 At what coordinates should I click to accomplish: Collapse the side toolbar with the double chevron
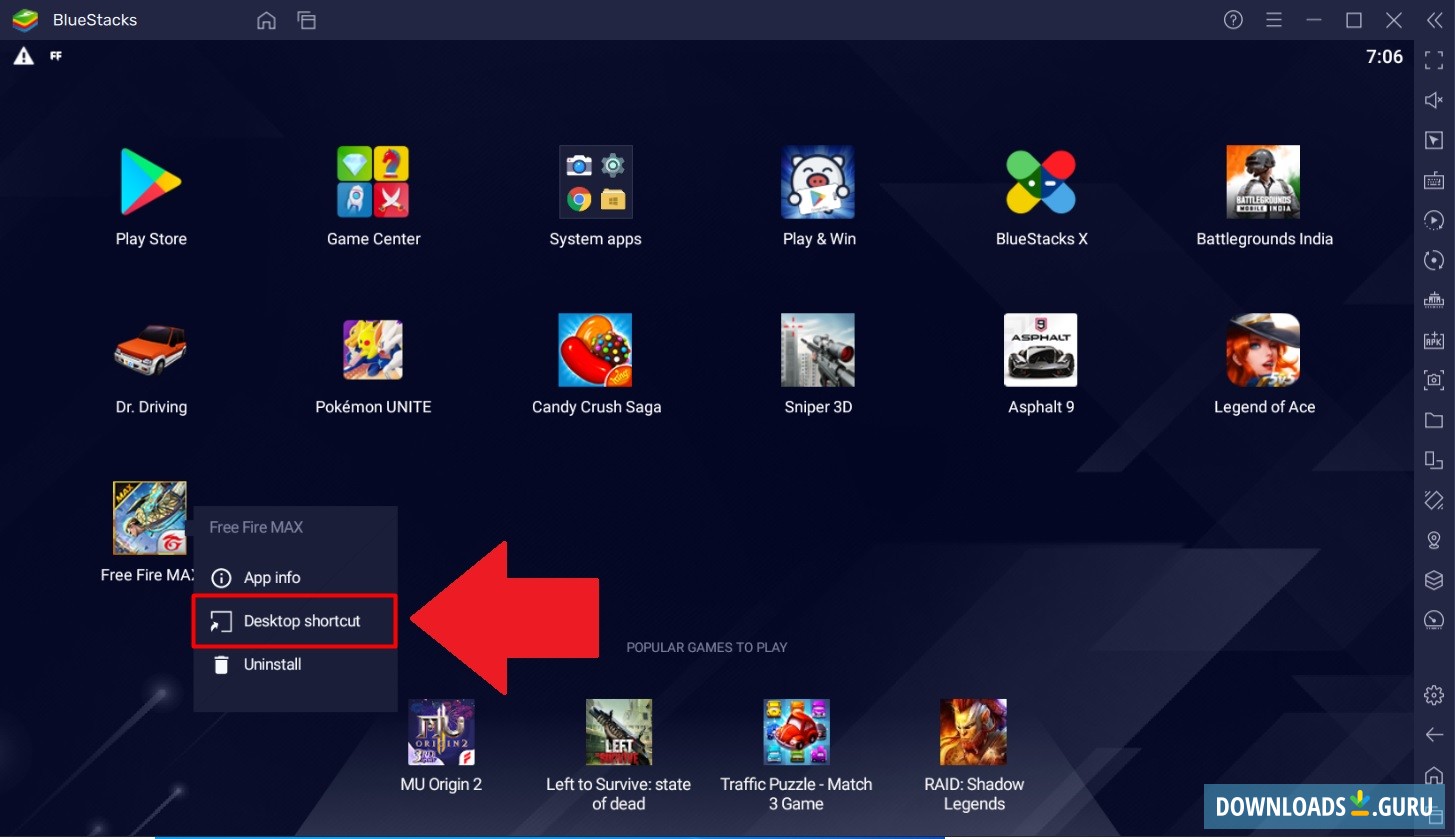click(x=1434, y=20)
